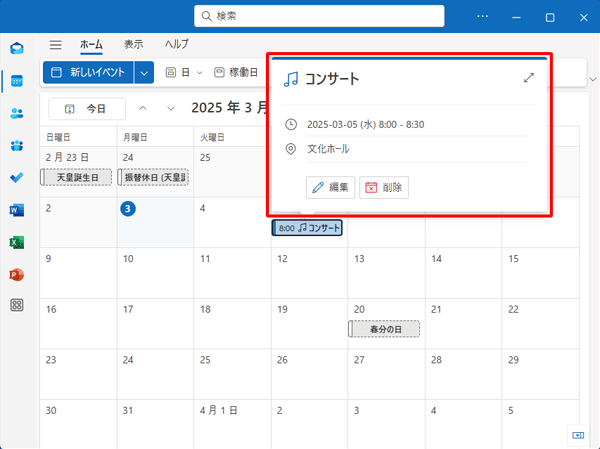Select March 31 cell
The image size is (600, 449).
click(x=155, y=424)
